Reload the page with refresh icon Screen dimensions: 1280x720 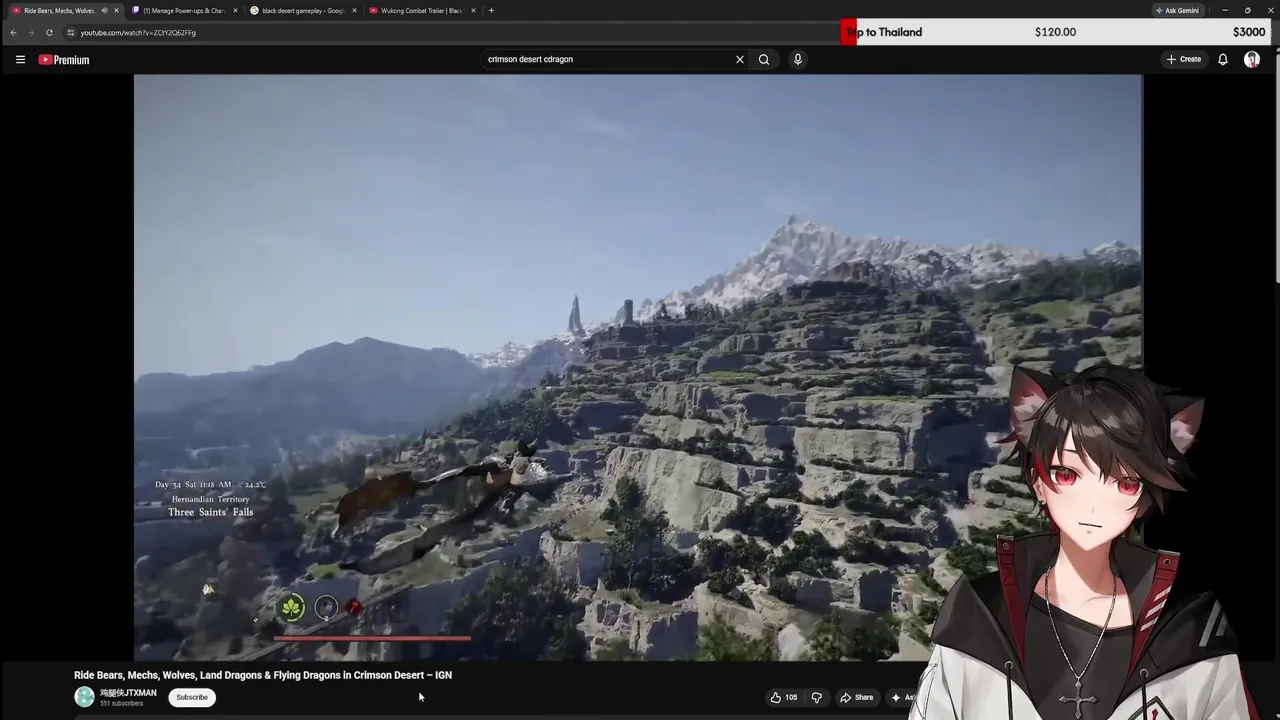49,32
